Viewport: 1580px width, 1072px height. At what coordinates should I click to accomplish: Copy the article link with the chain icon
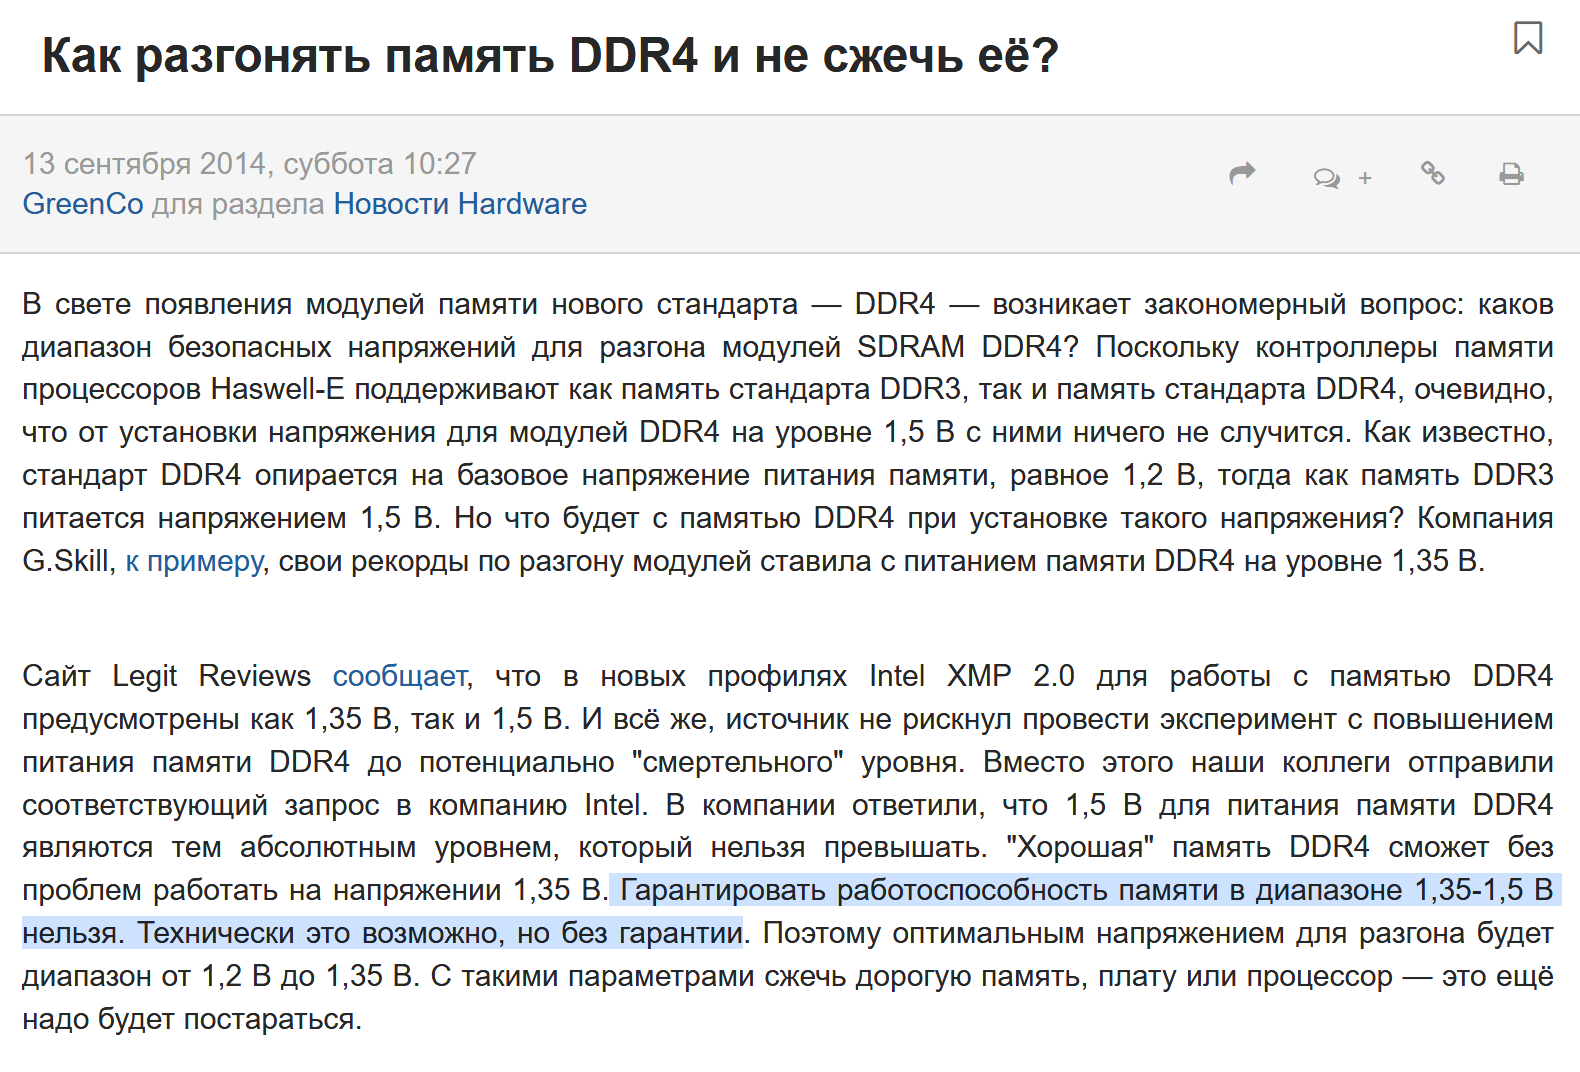tap(1433, 173)
